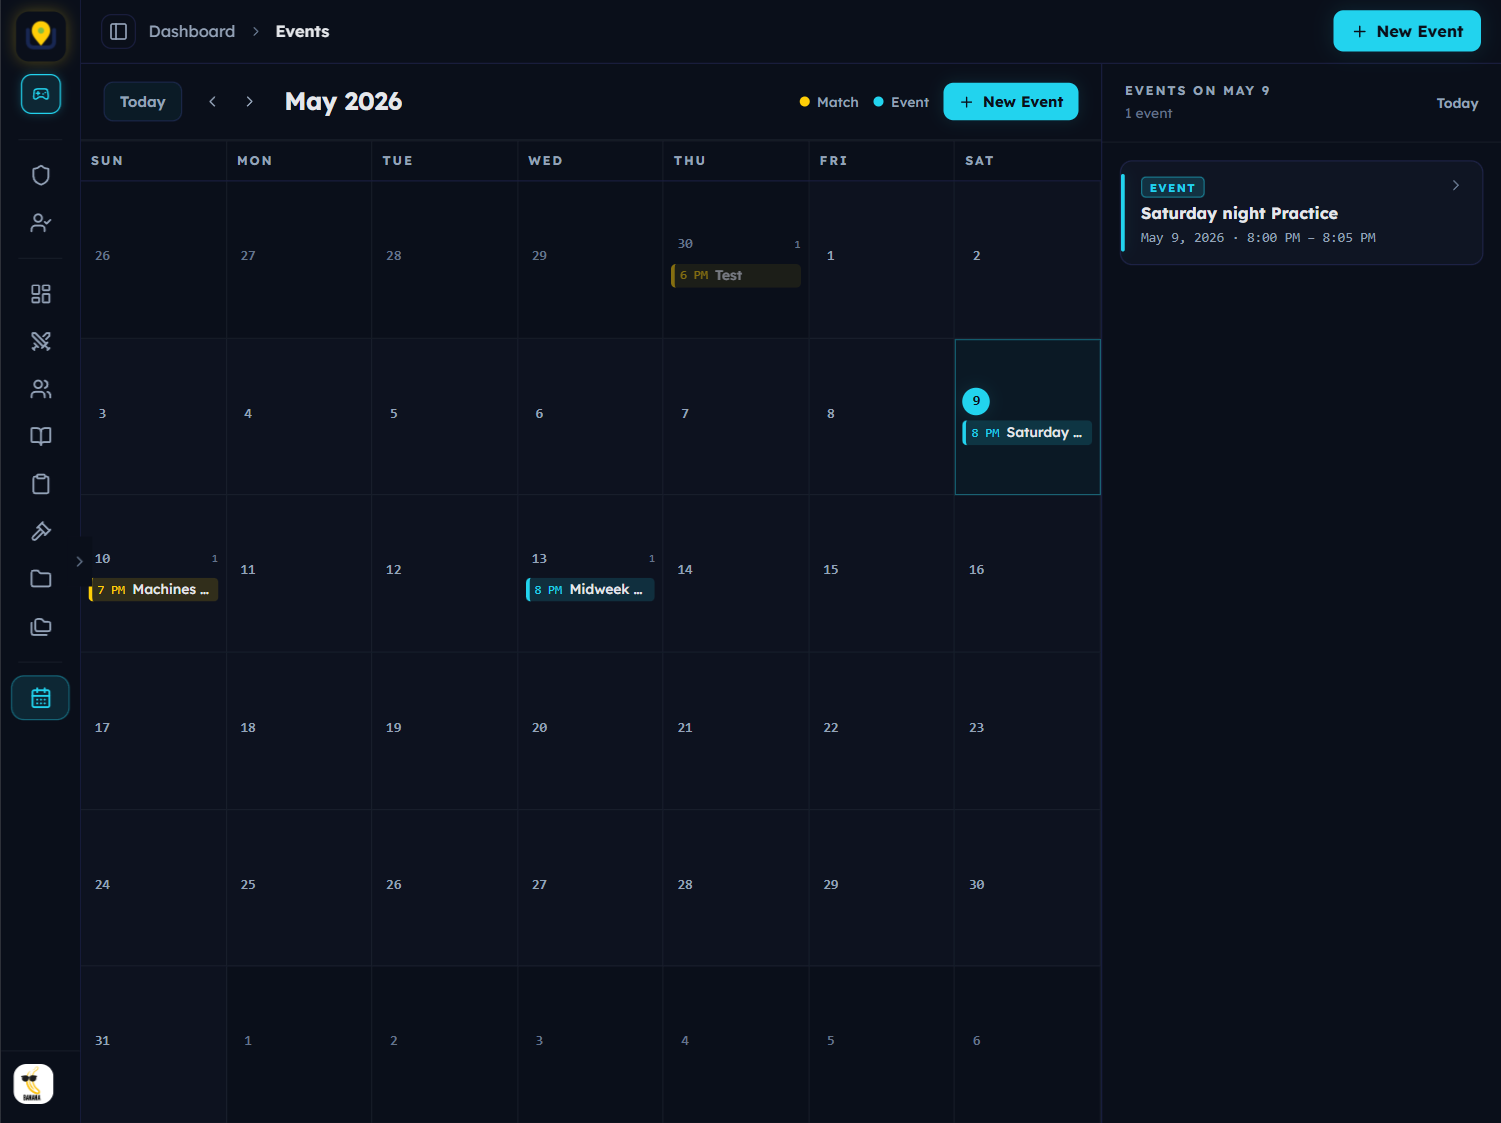Image resolution: width=1501 pixels, height=1123 pixels.
Task: Toggle the Match legend filter
Action: pos(829,102)
